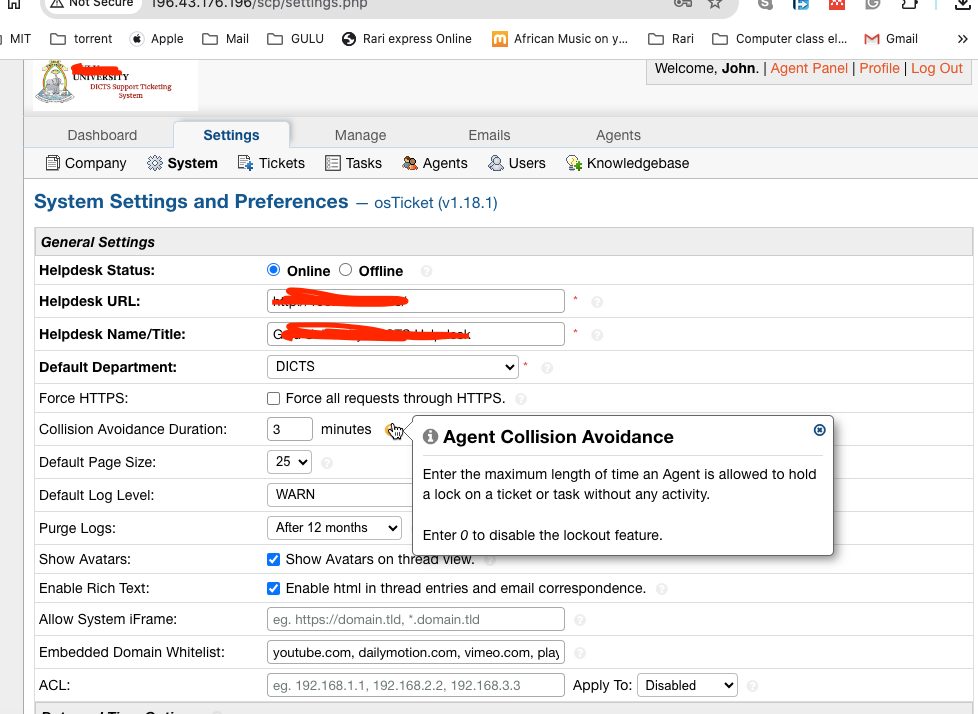This screenshot has height=714, width=978.
Task: Enable Force all requests through HTTPS
Action: 274,399
